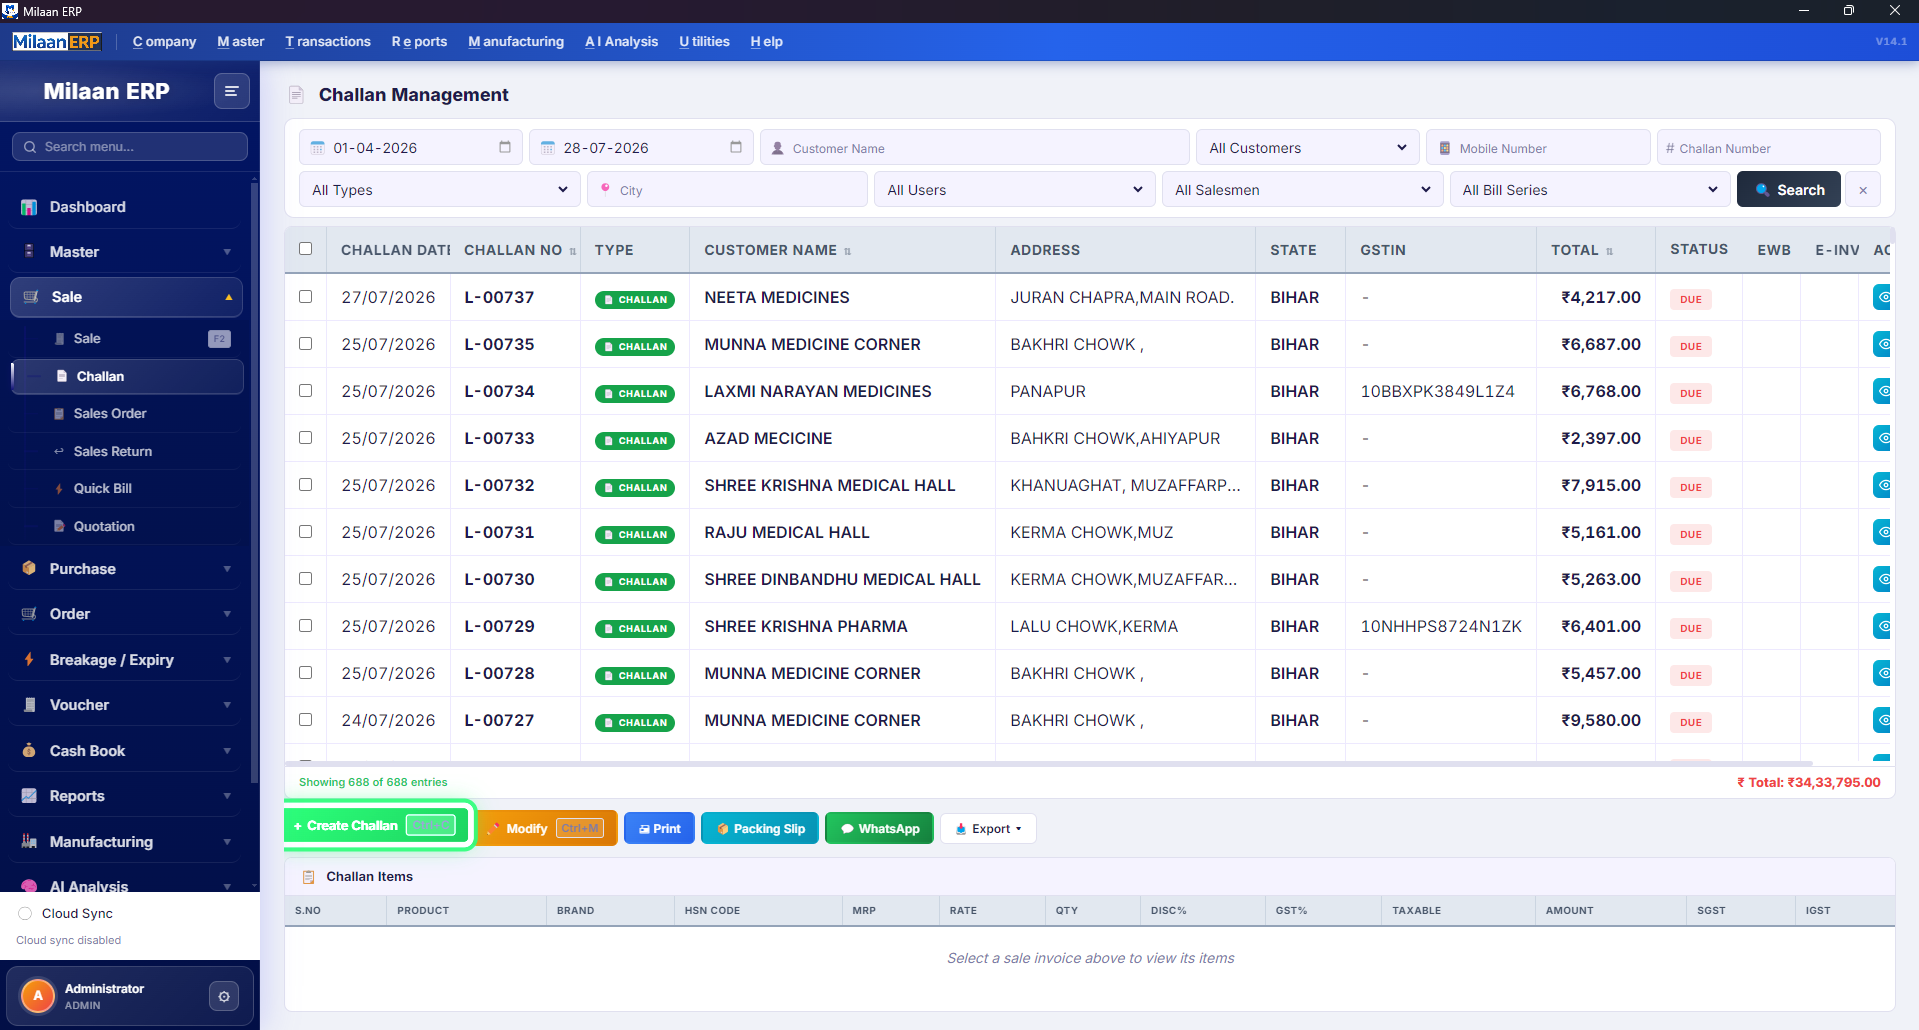The width and height of the screenshot is (1919, 1030).
Task: Open calendar picker for from-date 01-04-2026
Action: [505, 147]
